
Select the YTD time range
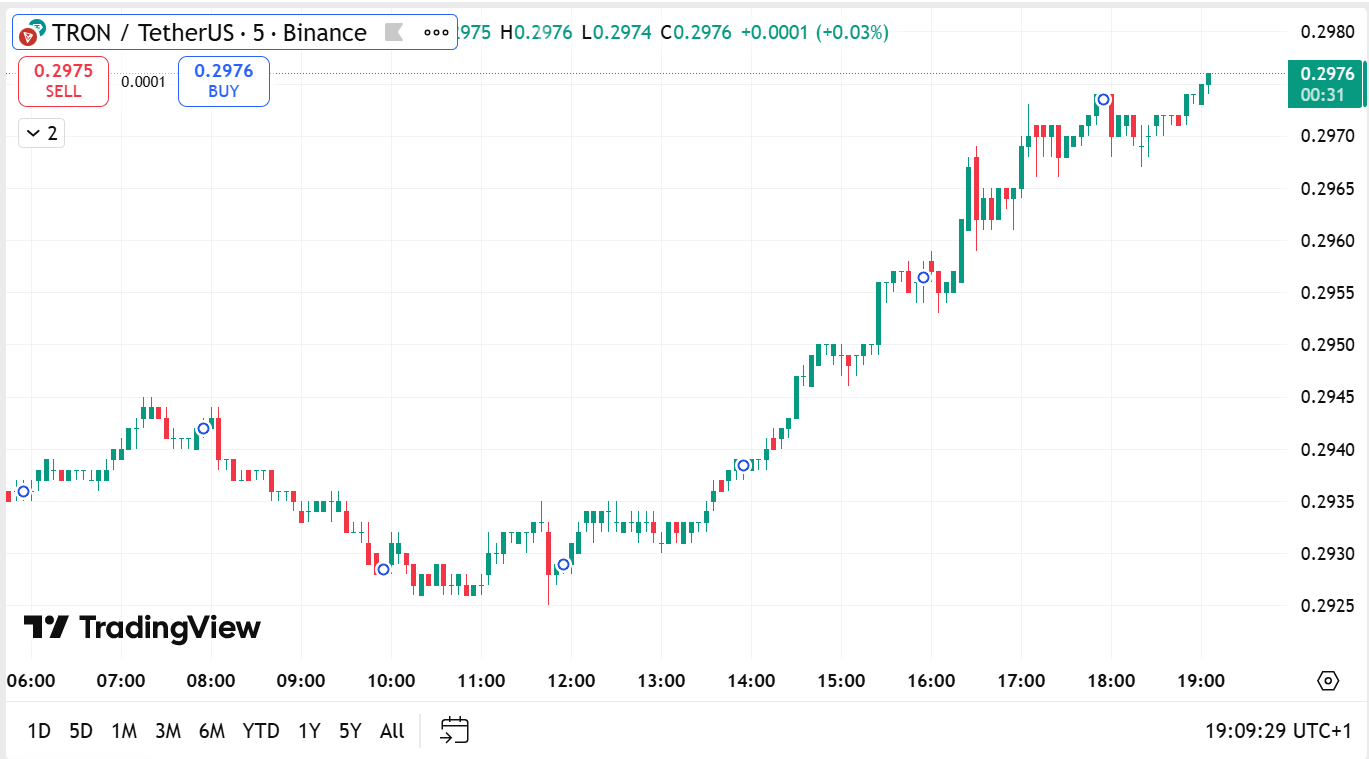(261, 731)
